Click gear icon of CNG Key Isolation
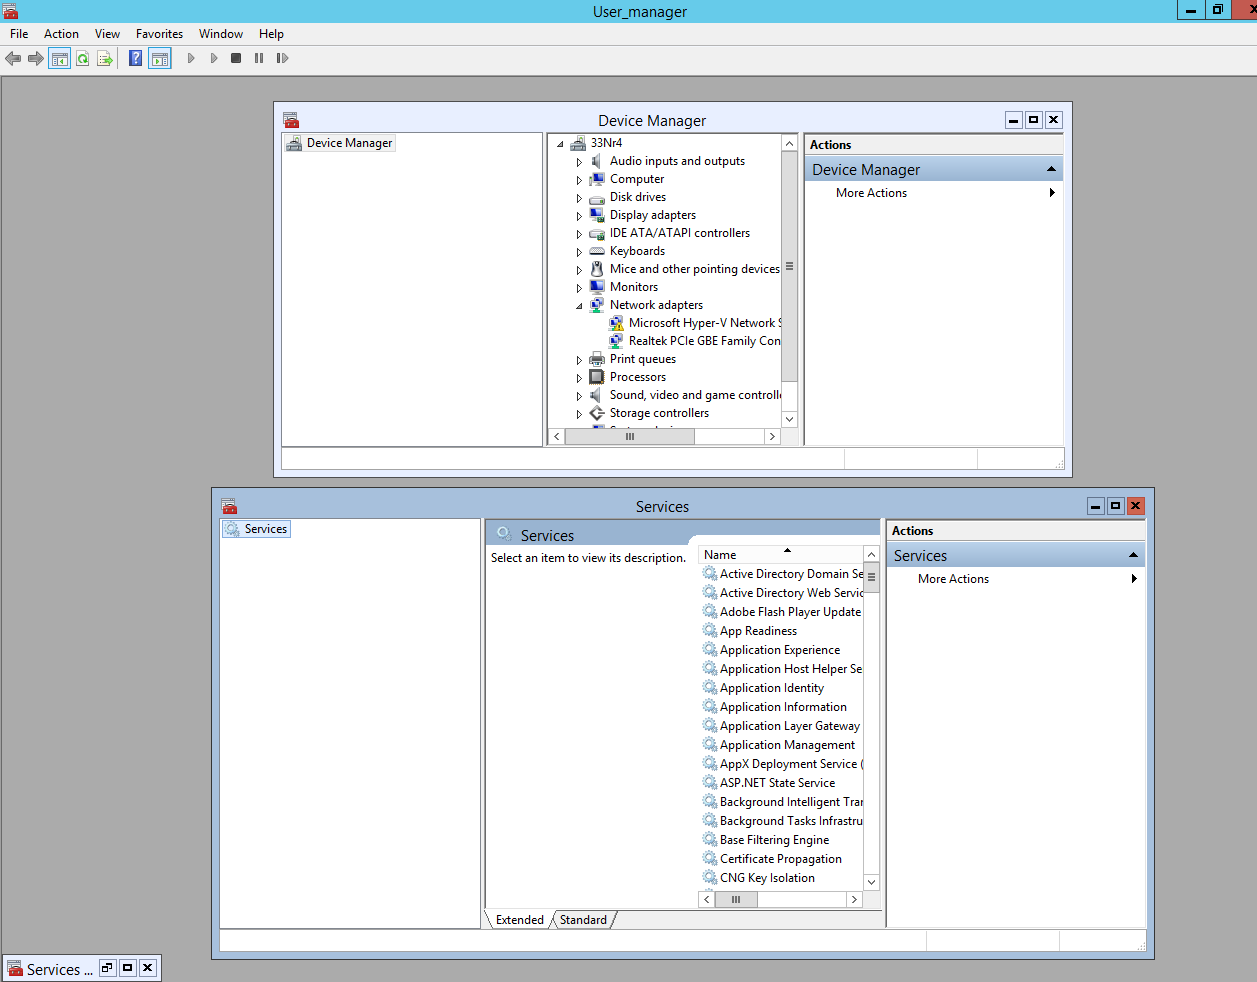This screenshot has height=982, width=1257. coord(710,877)
